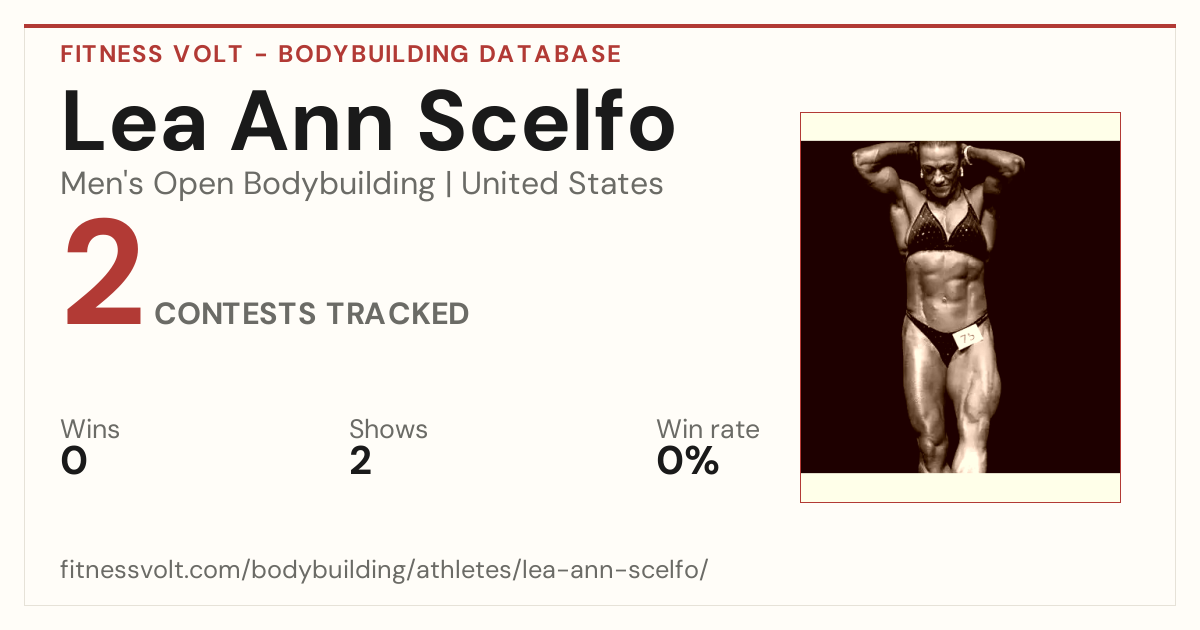Select the Shows value of 2

[x=361, y=461]
